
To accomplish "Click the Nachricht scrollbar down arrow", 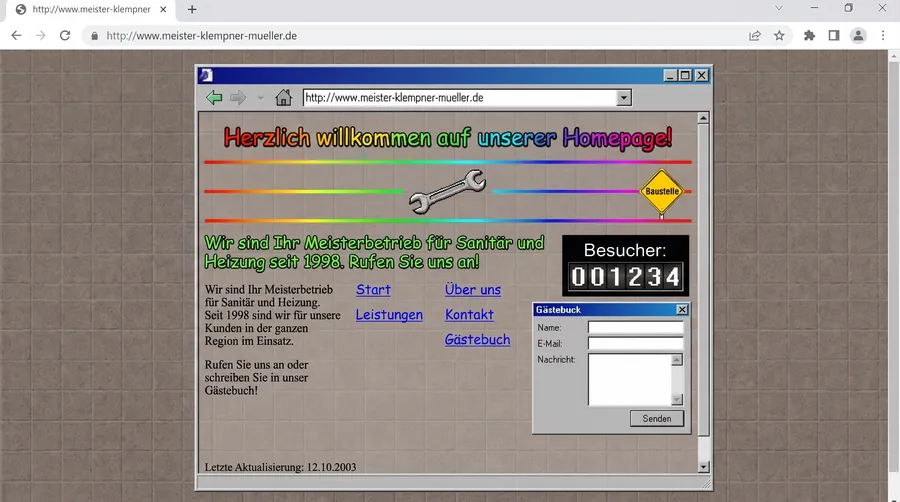I will point(677,399).
